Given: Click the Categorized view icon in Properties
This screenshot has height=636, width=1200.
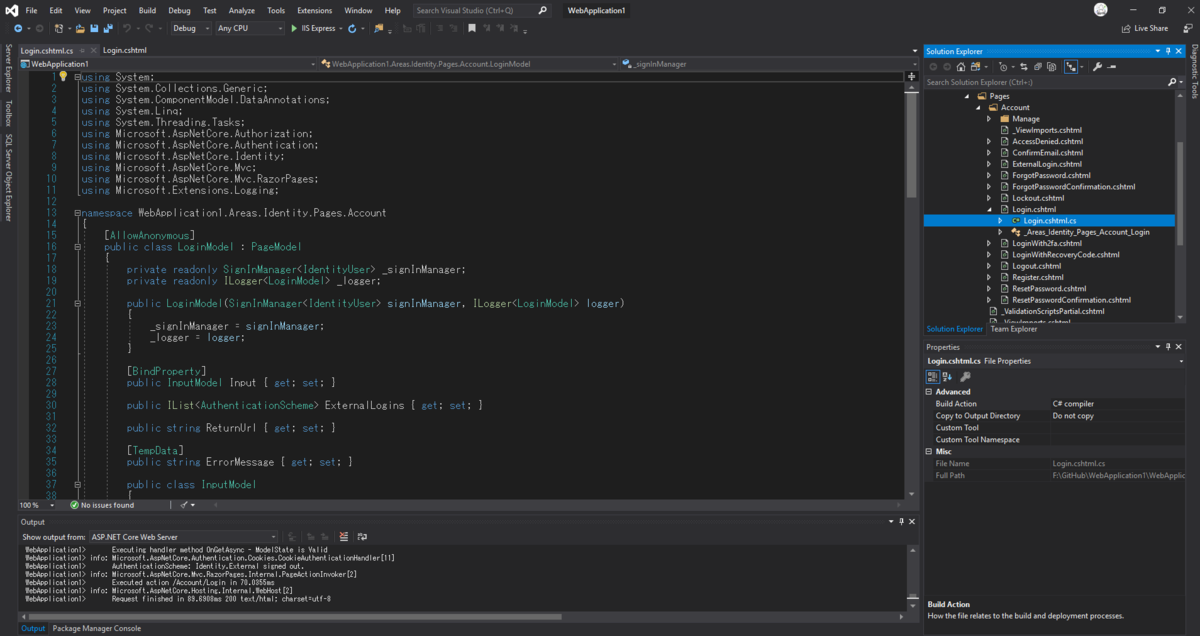Looking at the screenshot, I should [x=932, y=377].
